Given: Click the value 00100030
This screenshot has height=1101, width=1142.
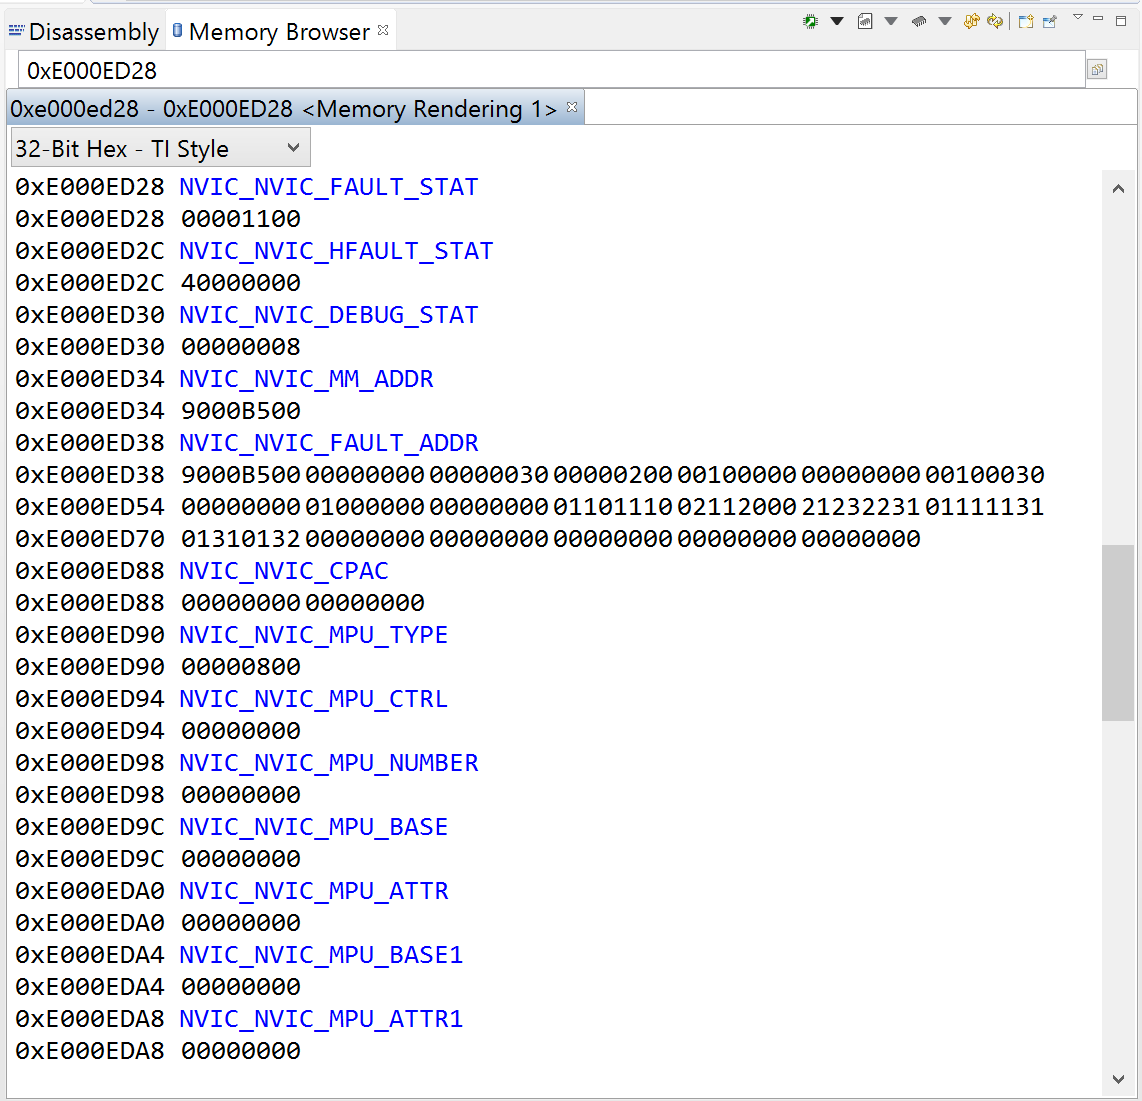Looking at the screenshot, I should (x=985, y=475).
